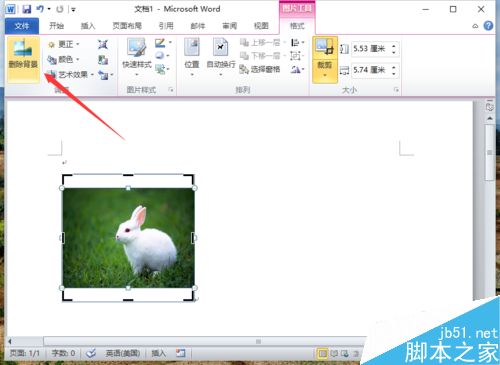Open Customize Quick Access Toolbar dropdown
The image size is (500, 365).
(x=73, y=9)
